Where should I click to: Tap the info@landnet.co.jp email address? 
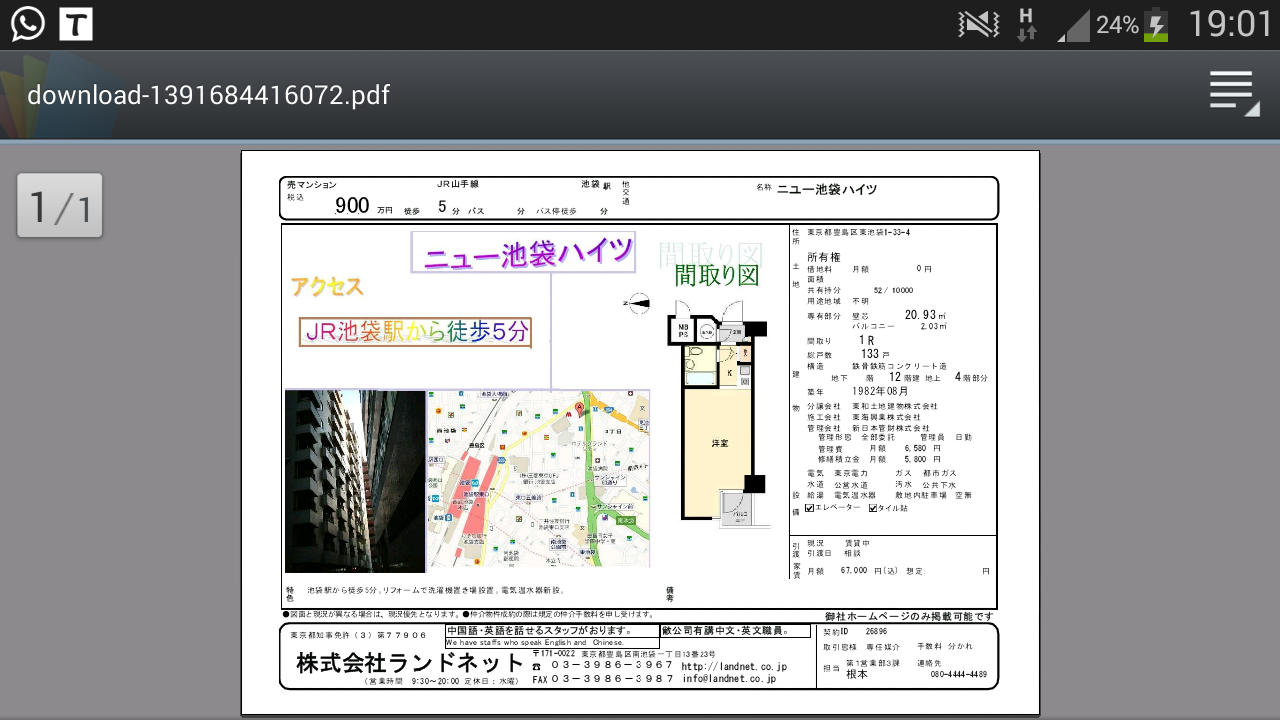(x=729, y=679)
